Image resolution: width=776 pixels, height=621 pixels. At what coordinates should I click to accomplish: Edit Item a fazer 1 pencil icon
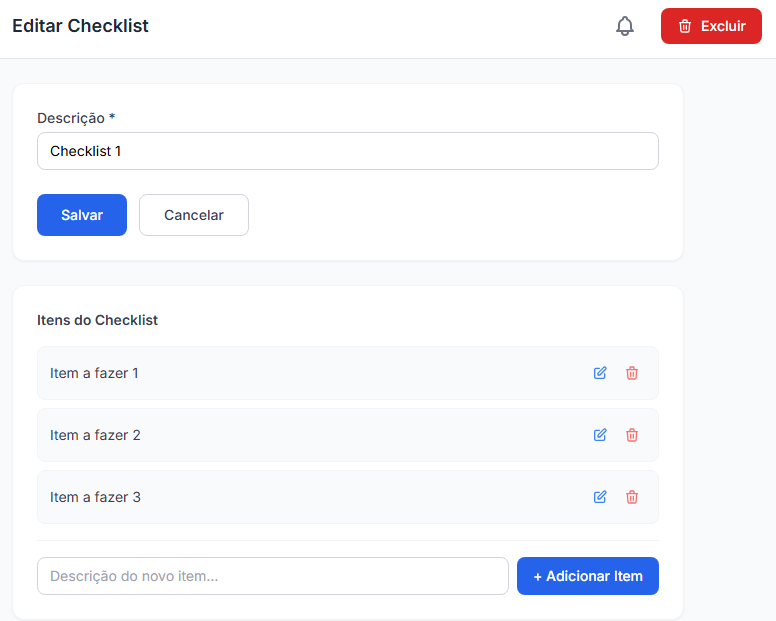(x=600, y=373)
